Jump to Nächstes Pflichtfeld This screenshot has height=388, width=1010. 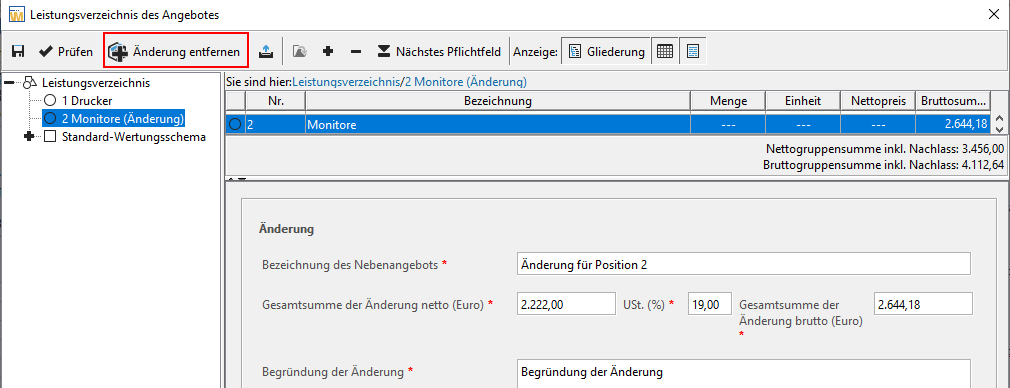439,52
